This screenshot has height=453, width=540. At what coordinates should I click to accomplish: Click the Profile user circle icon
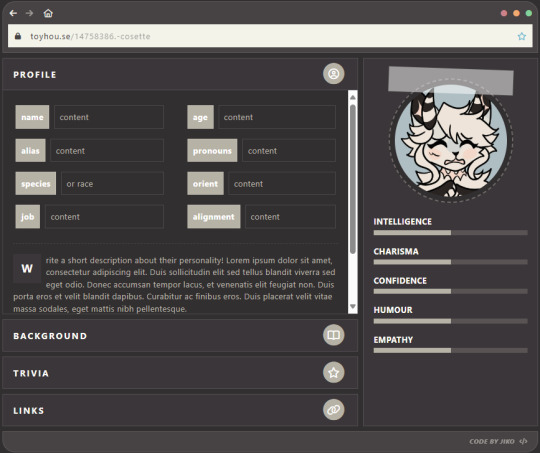click(333, 74)
